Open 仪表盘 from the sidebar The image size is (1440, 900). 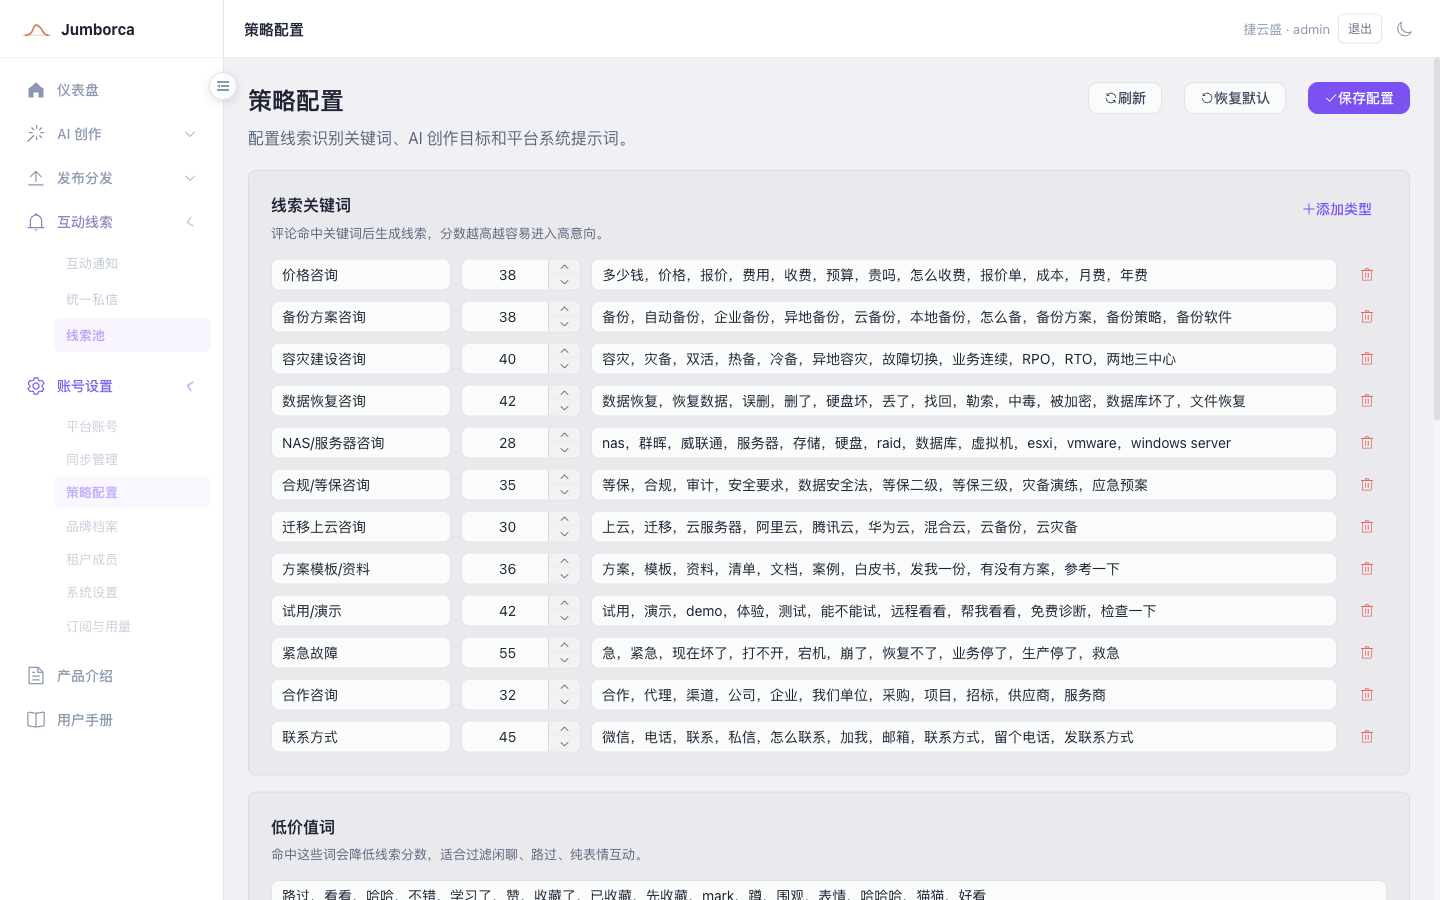[x=112, y=90]
